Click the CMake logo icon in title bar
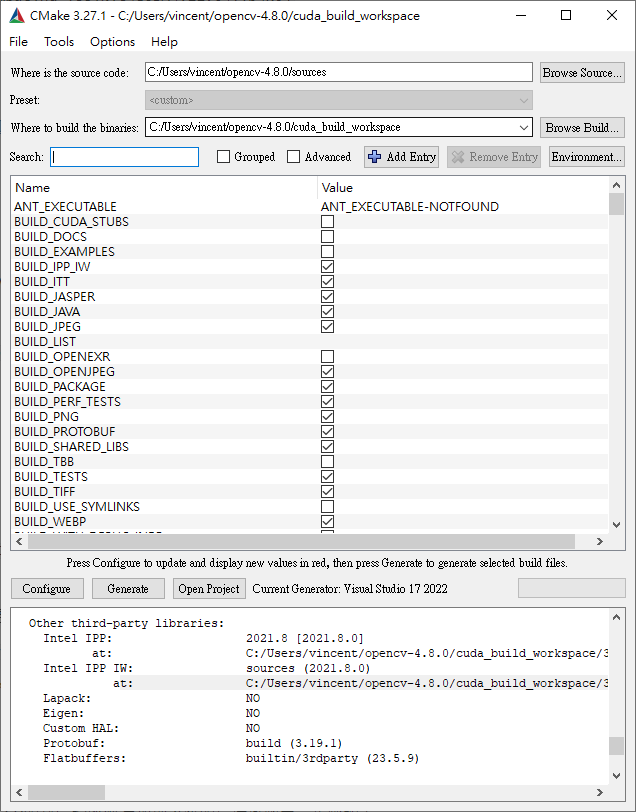 pyautogui.click(x=17, y=16)
